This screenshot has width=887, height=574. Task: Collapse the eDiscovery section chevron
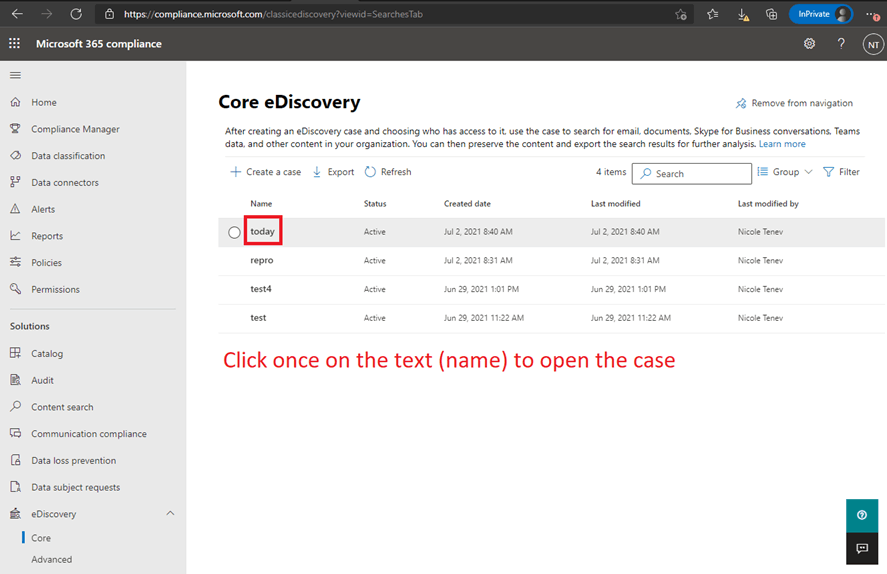coord(170,513)
